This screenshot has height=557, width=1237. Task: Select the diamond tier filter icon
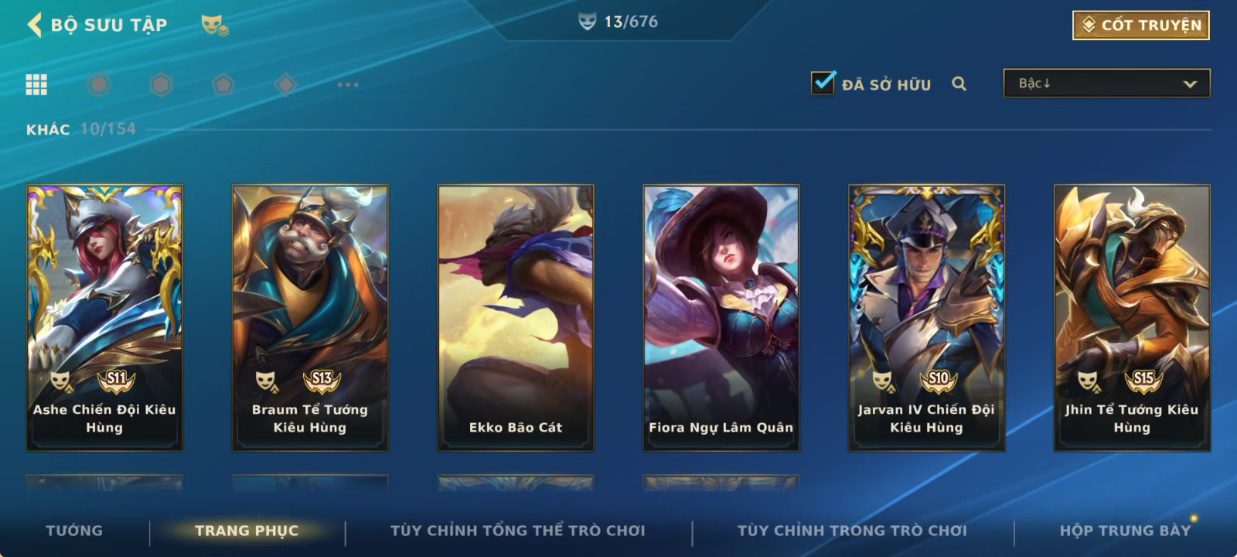click(285, 85)
